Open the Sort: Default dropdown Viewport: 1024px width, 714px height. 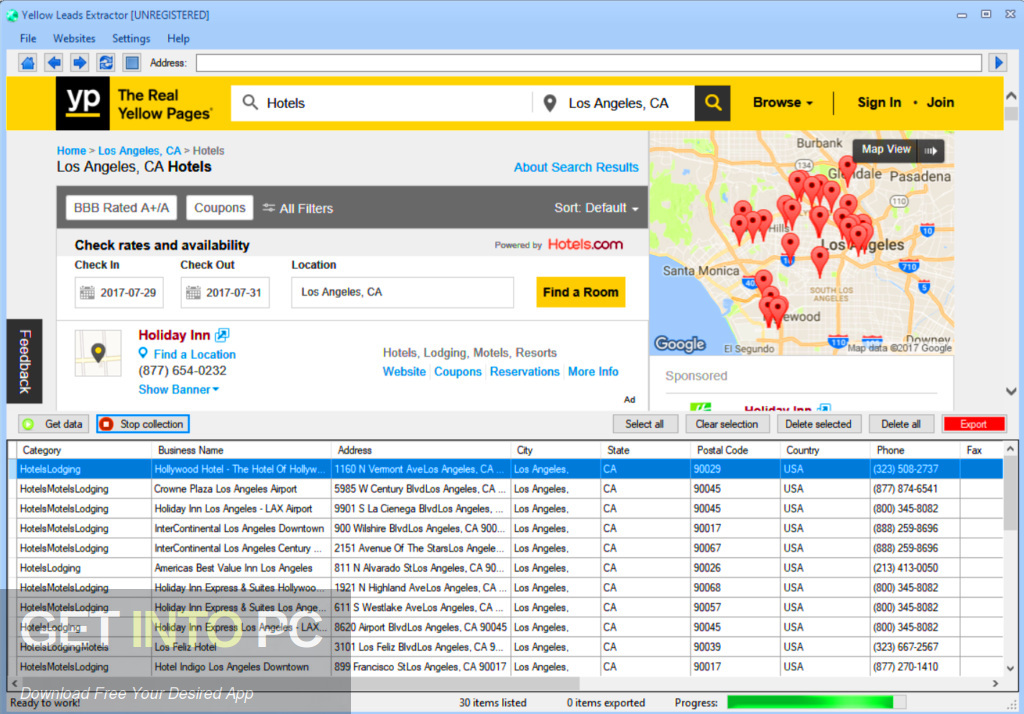pyautogui.click(x=596, y=208)
